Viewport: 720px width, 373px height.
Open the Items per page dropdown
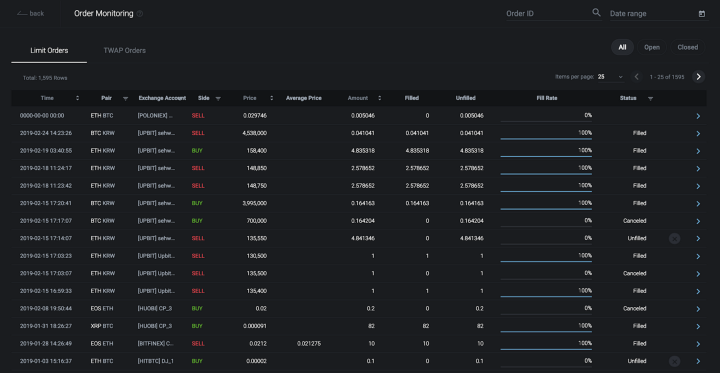[610, 77]
